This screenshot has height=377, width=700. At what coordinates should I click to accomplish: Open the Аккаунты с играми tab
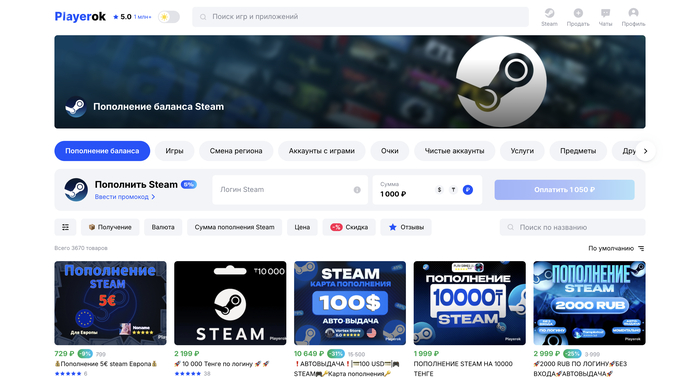(322, 151)
